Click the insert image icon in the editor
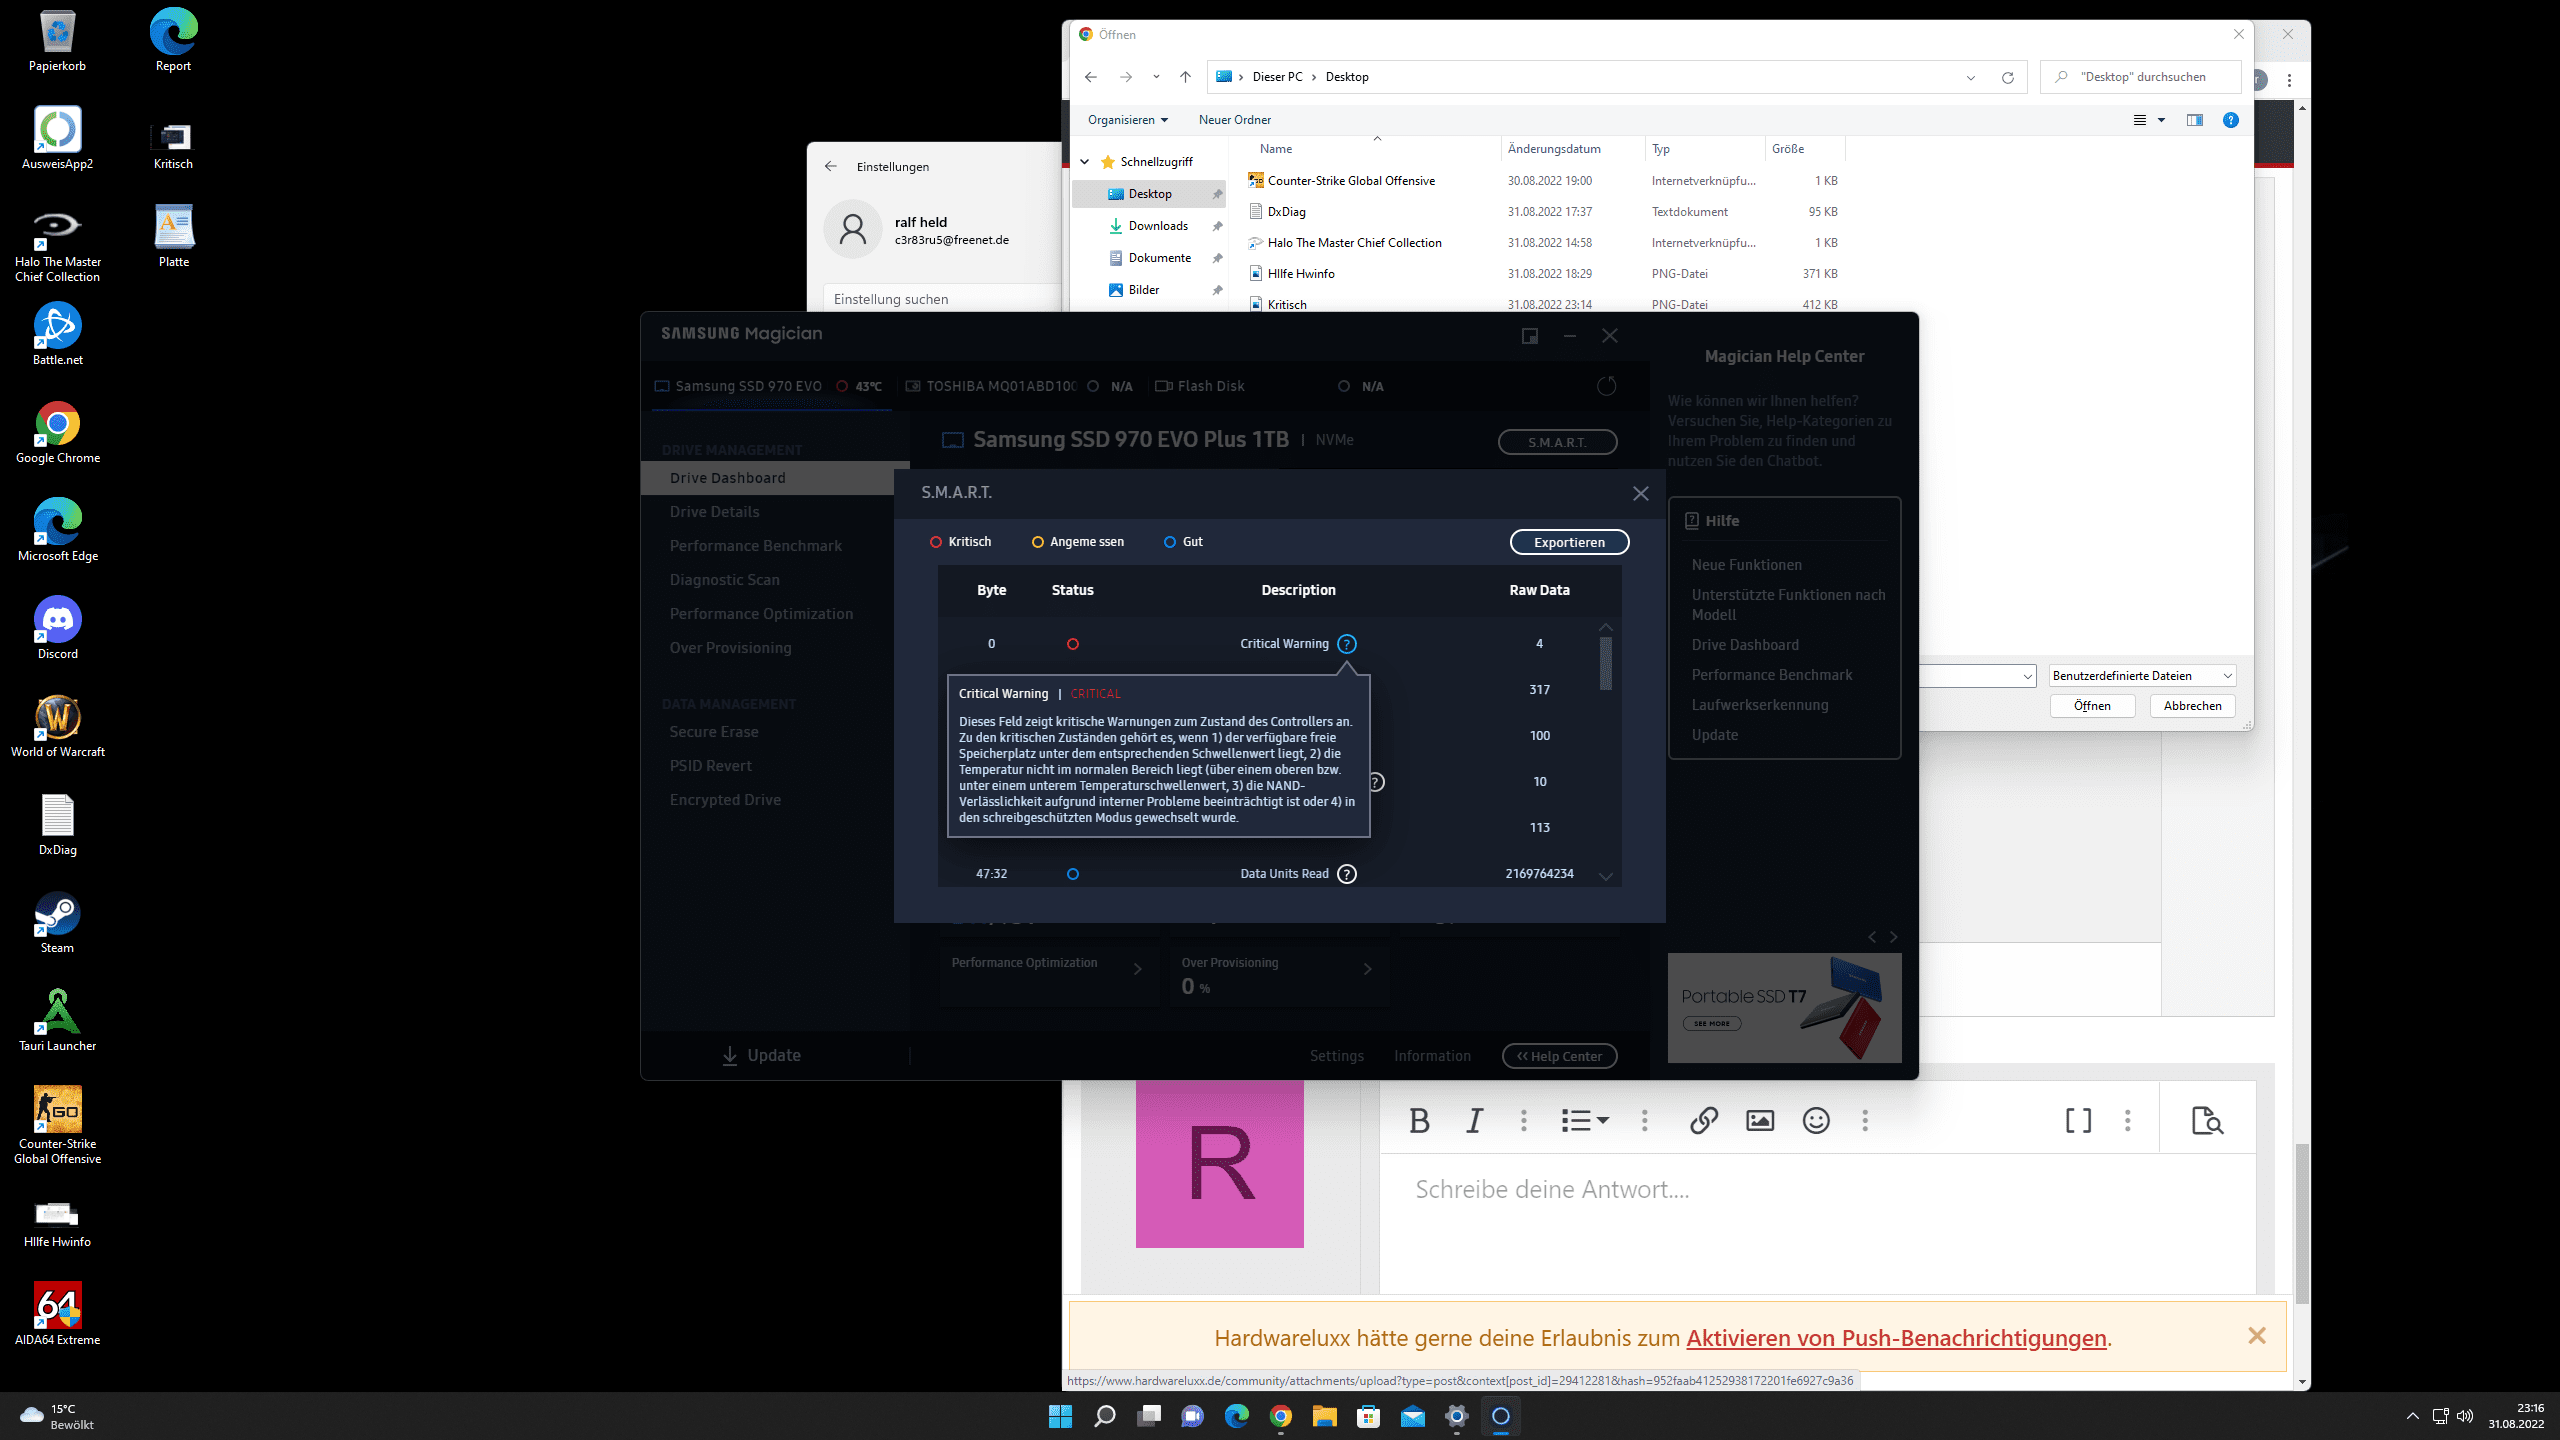This screenshot has height=1440, width=2560. [x=1760, y=1121]
